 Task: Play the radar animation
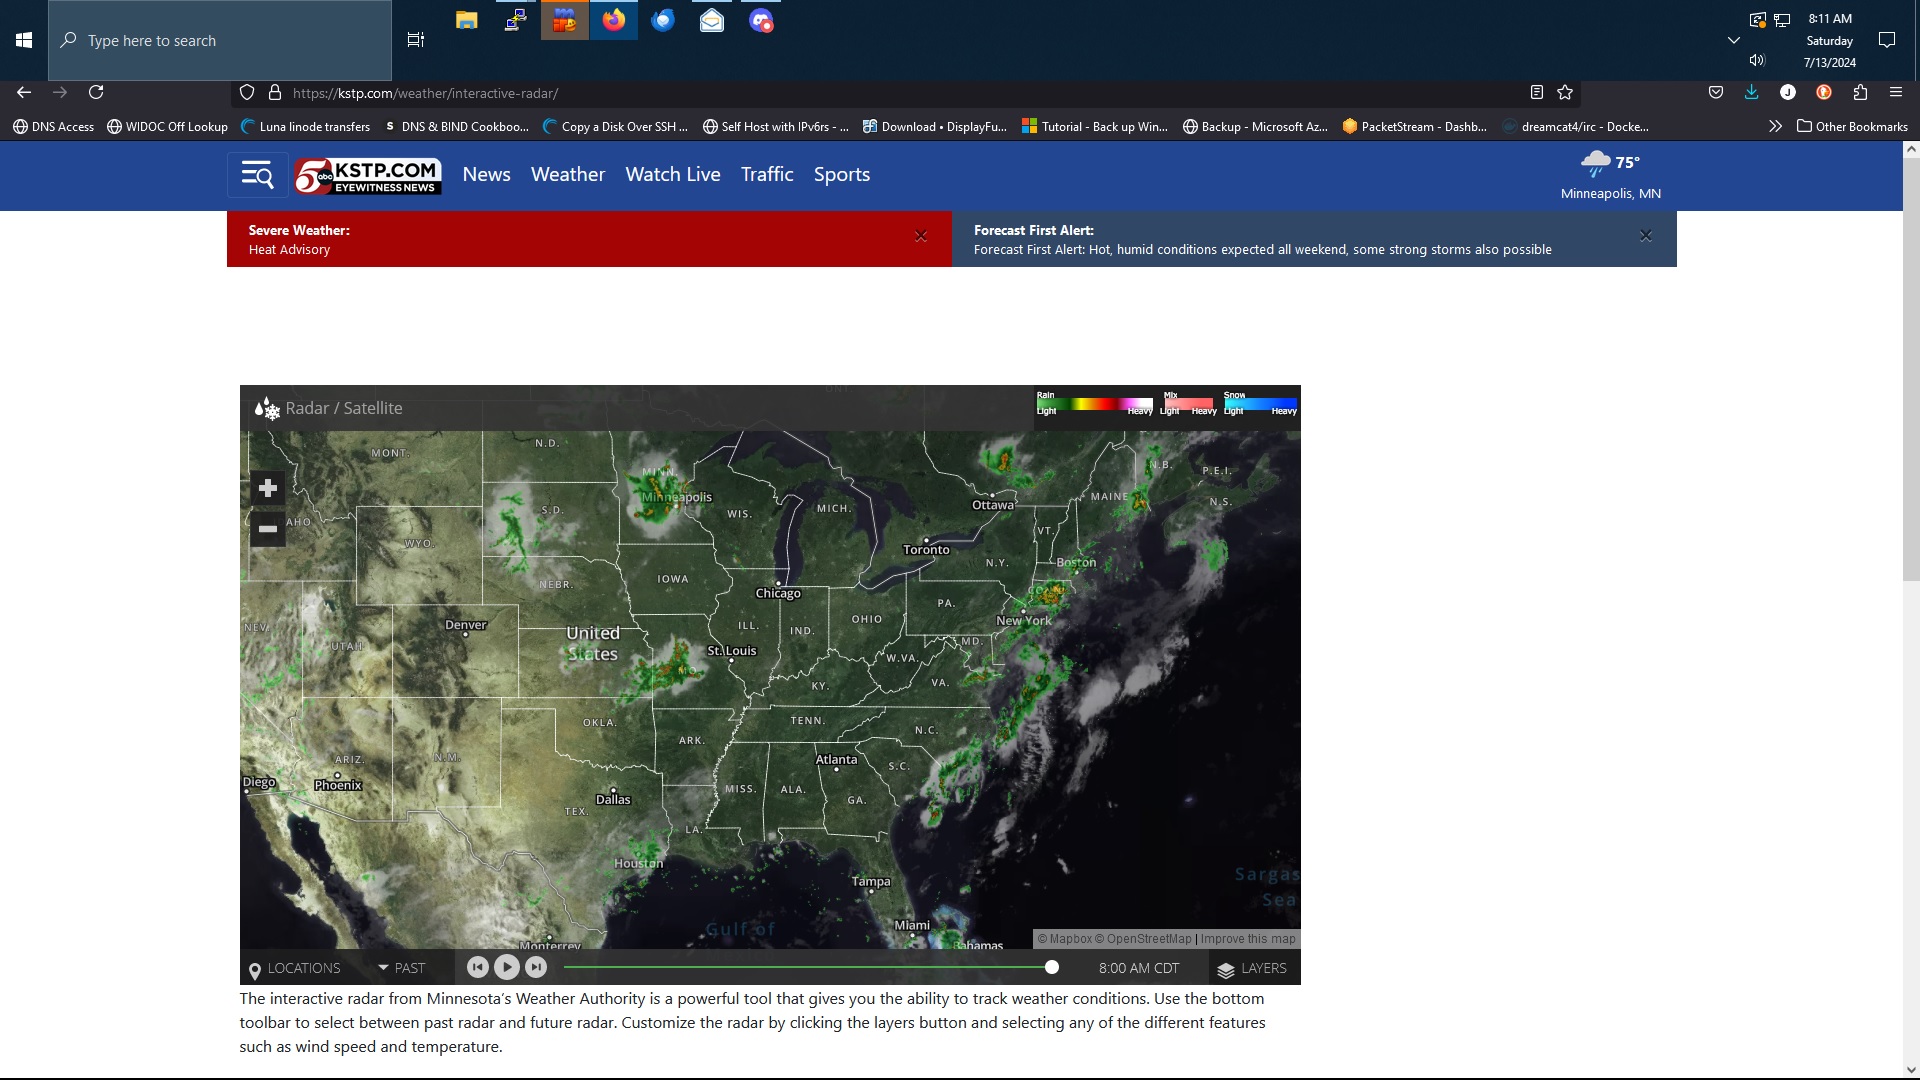coord(507,967)
